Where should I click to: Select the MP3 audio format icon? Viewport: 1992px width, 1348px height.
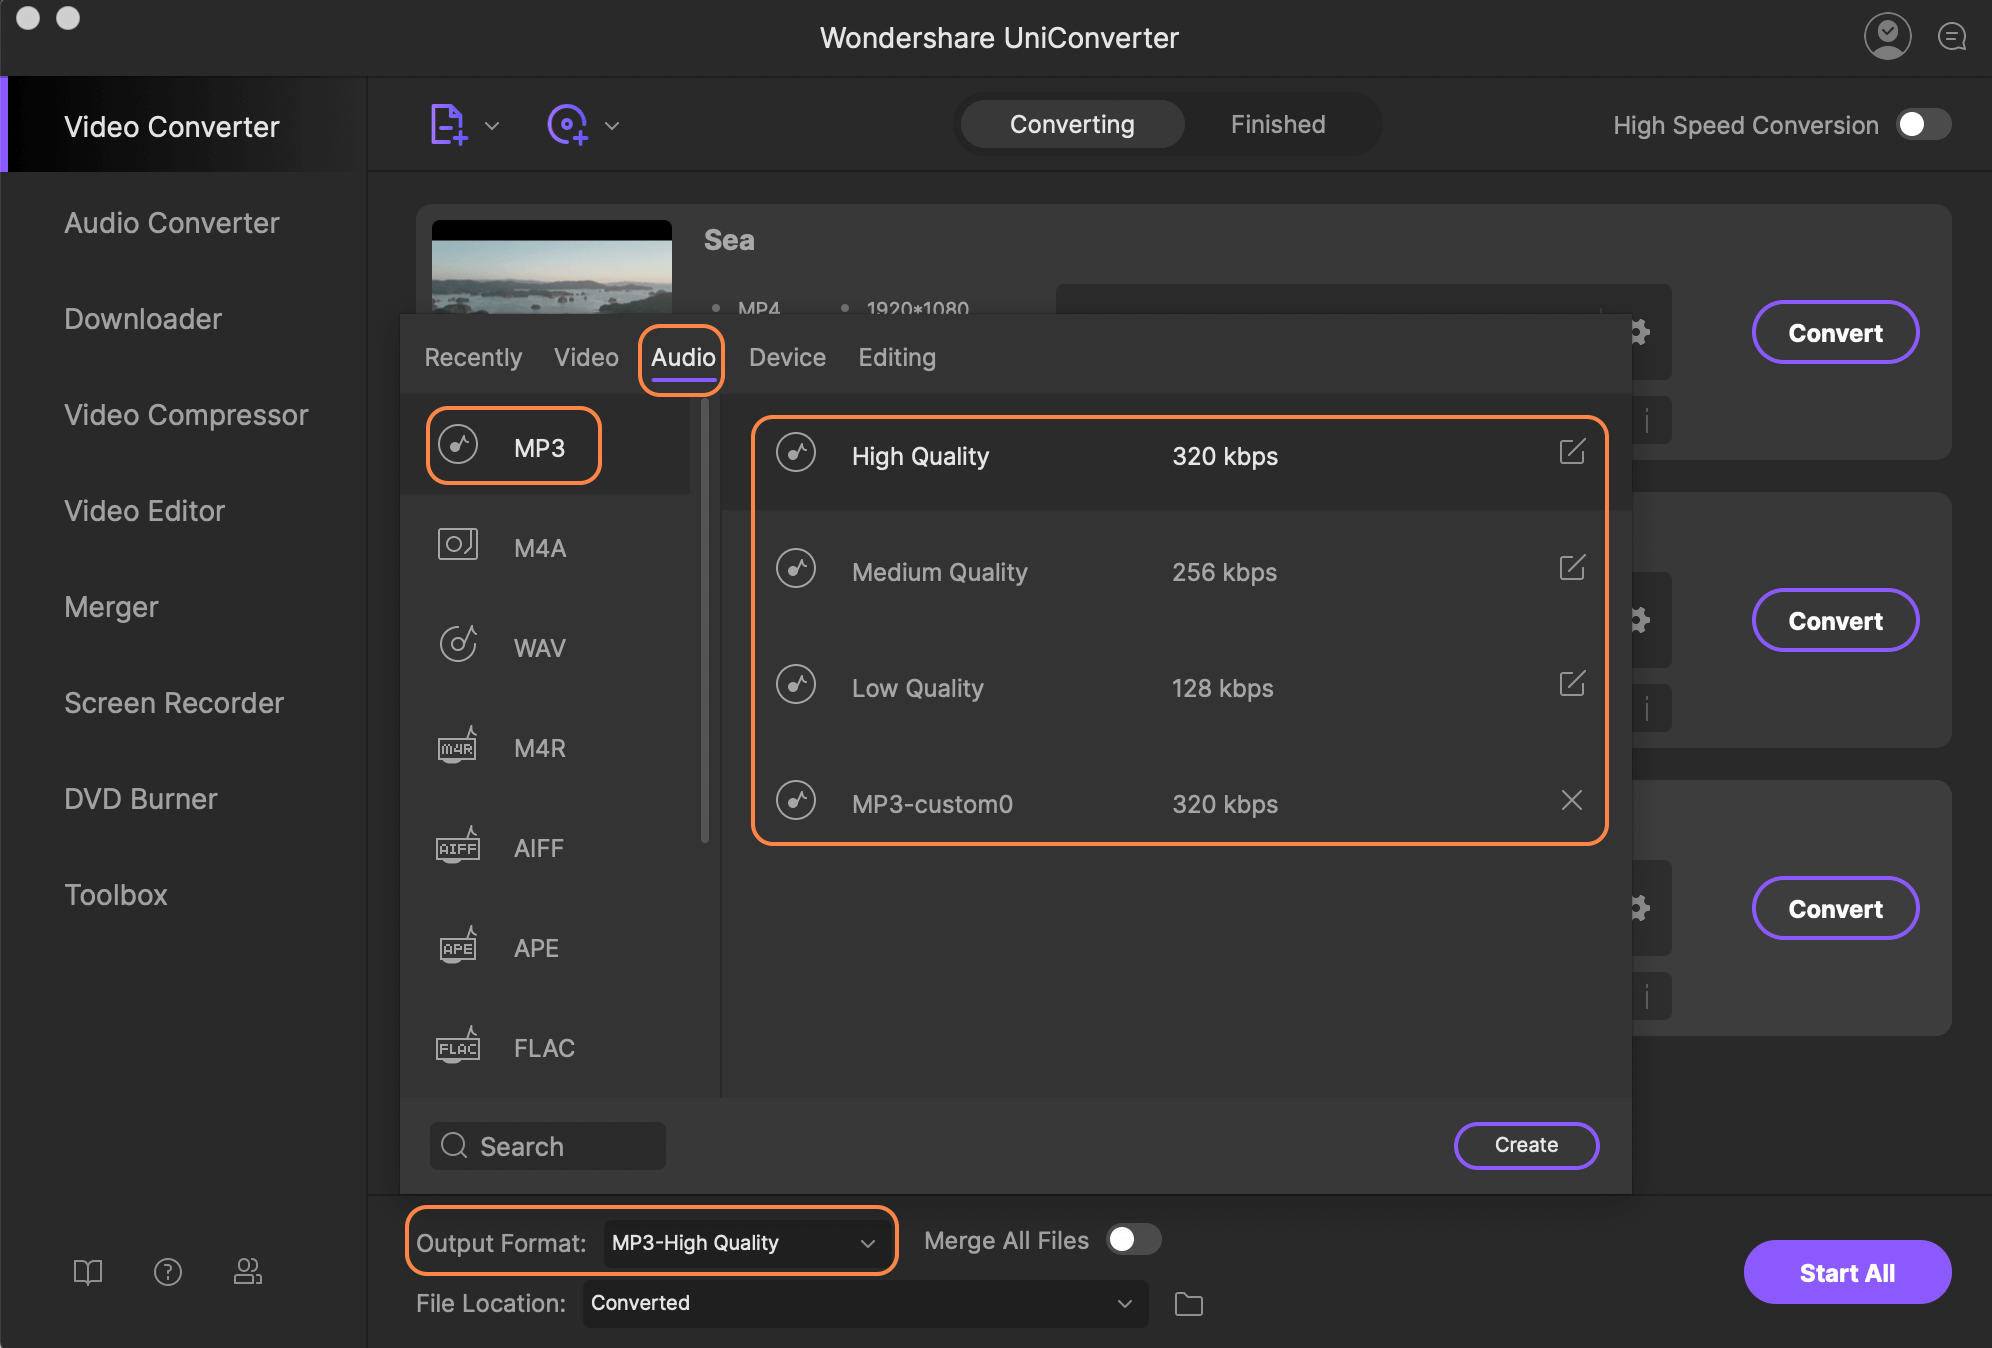pos(457,447)
